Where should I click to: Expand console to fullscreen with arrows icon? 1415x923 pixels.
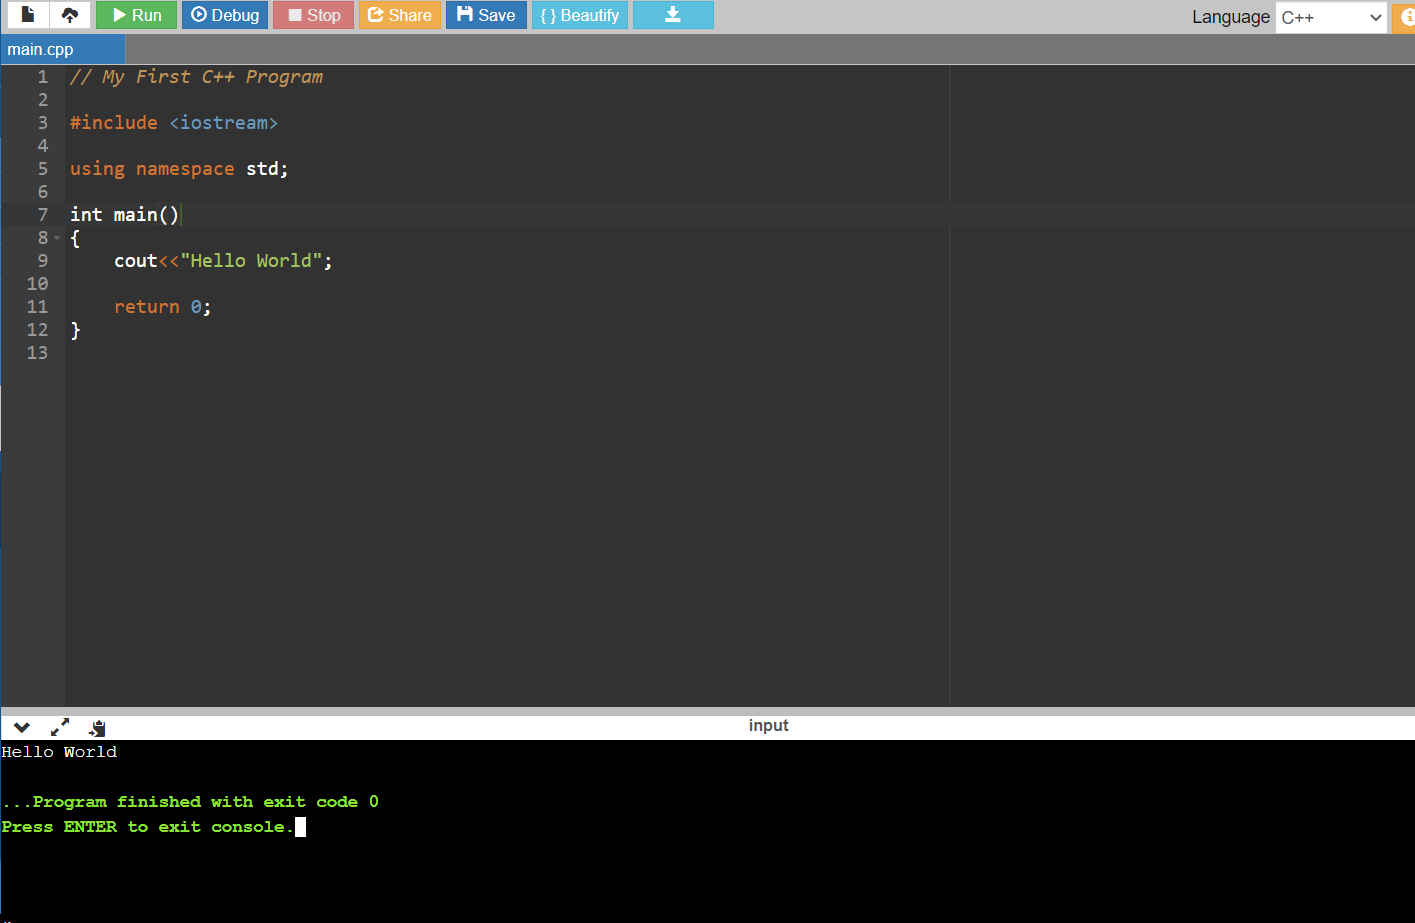(x=60, y=727)
